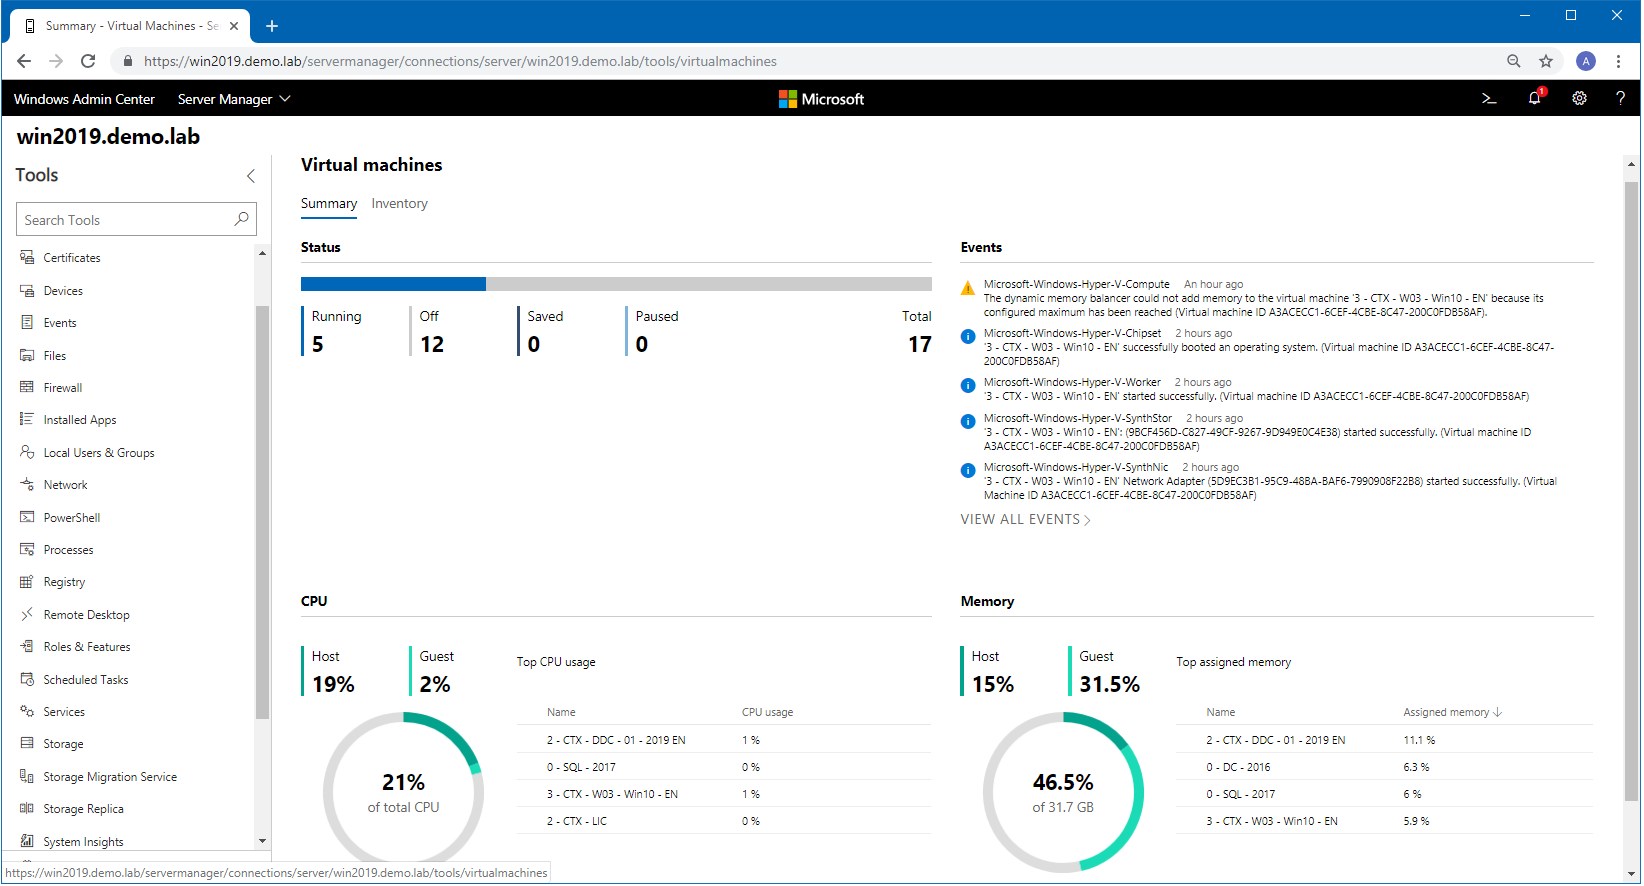Select the Summary tab
1644x886 pixels.
pos(328,204)
